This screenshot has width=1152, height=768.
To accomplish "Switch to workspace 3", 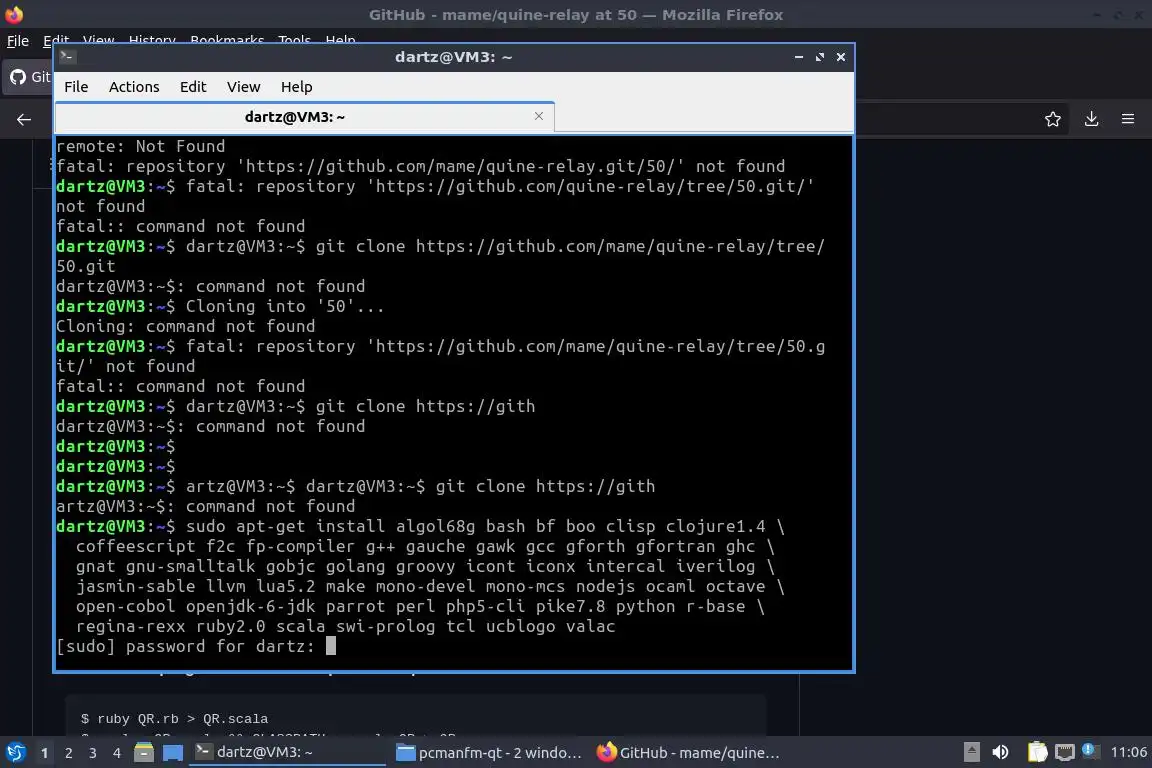I will click(x=93, y=753).
